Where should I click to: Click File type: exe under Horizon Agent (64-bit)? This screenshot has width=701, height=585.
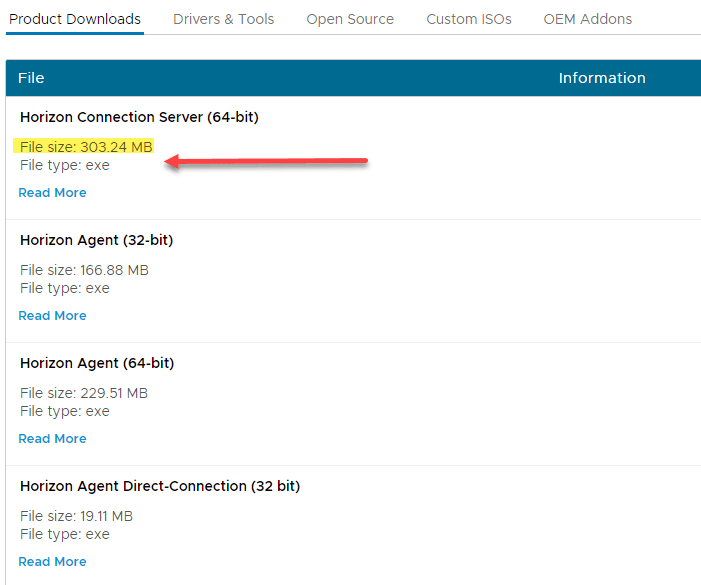click(x=65, y=411)
